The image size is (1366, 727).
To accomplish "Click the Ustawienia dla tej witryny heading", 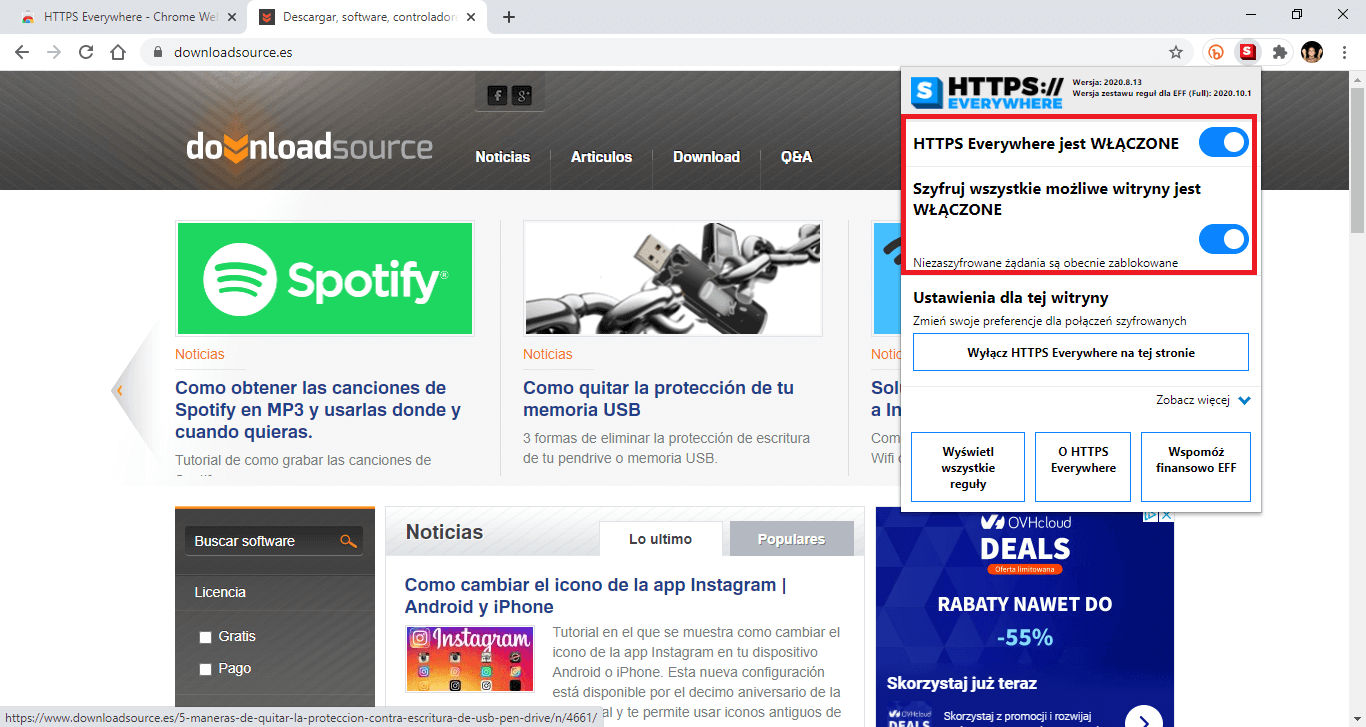I will coord(1011,297).
